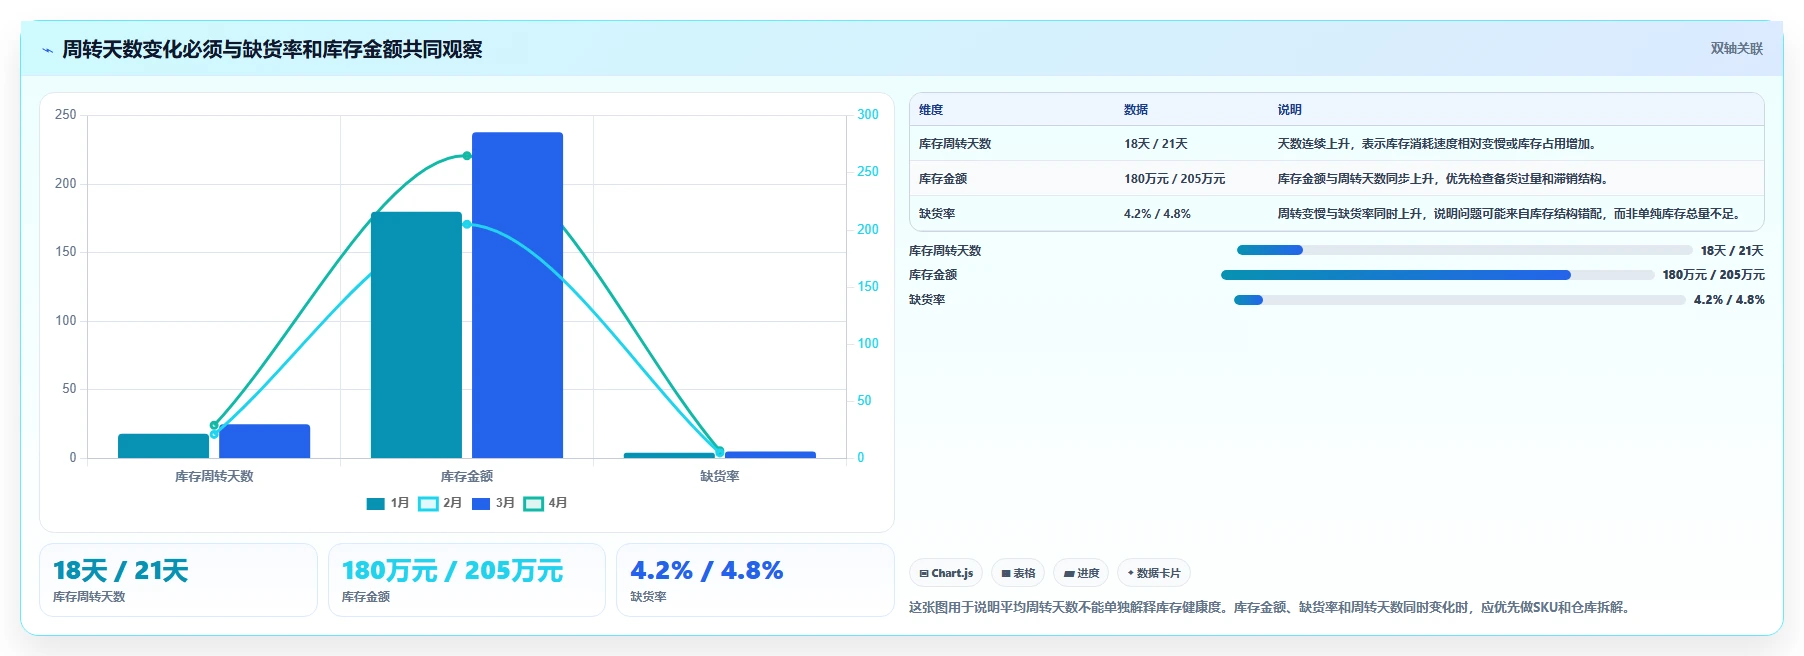The height and width of the screenshot is (656, 1804).
Task: Click the panel title 周转天数变化必须与缺货率和库存金额共同观察
Action: point(272,49)
